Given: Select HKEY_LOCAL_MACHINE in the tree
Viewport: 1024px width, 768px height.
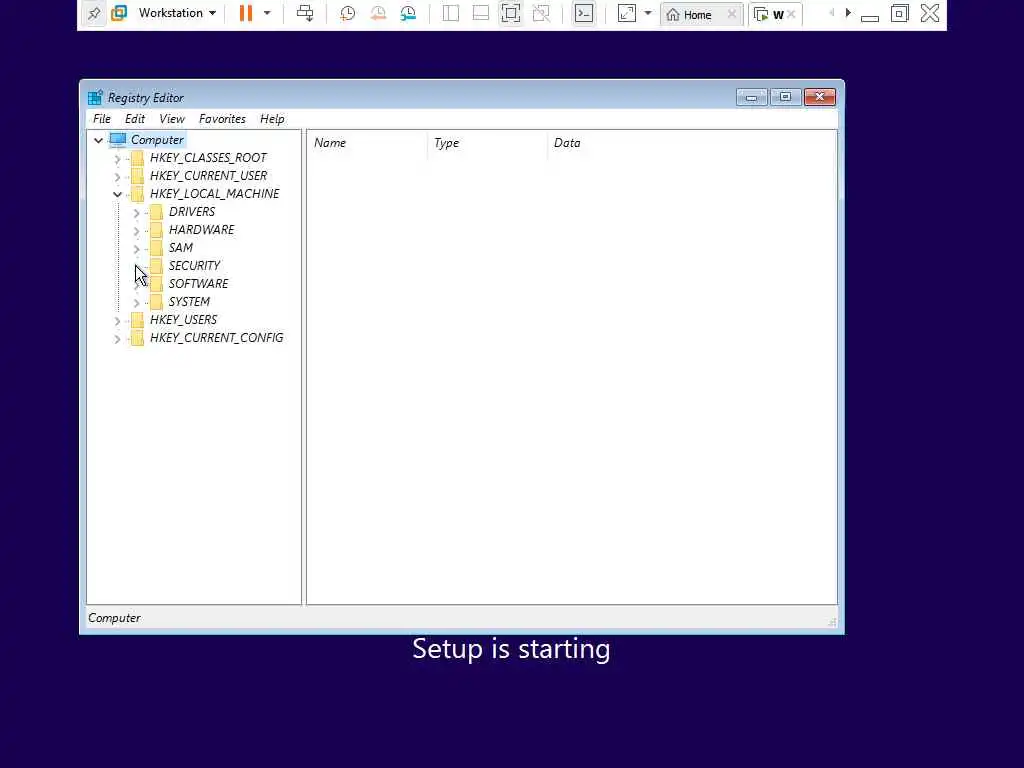Looking at the screenshot, I should 214,193.
